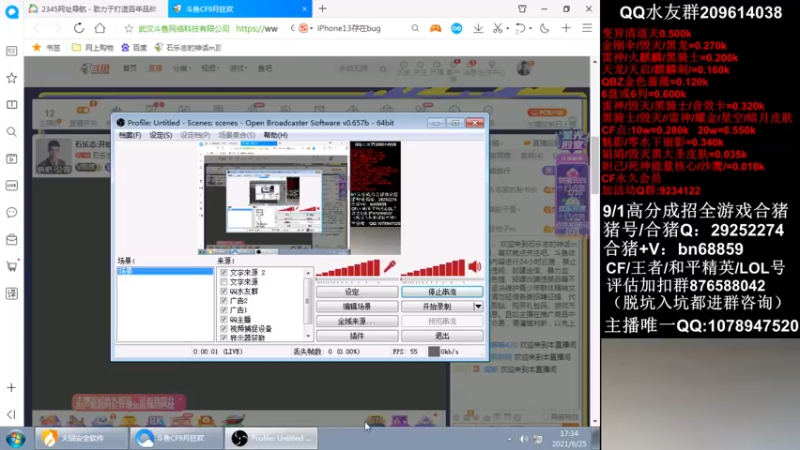800x450 pixels.
Task: Open the 档案(F) menu in OBS
Action: (x=130, y=135)
